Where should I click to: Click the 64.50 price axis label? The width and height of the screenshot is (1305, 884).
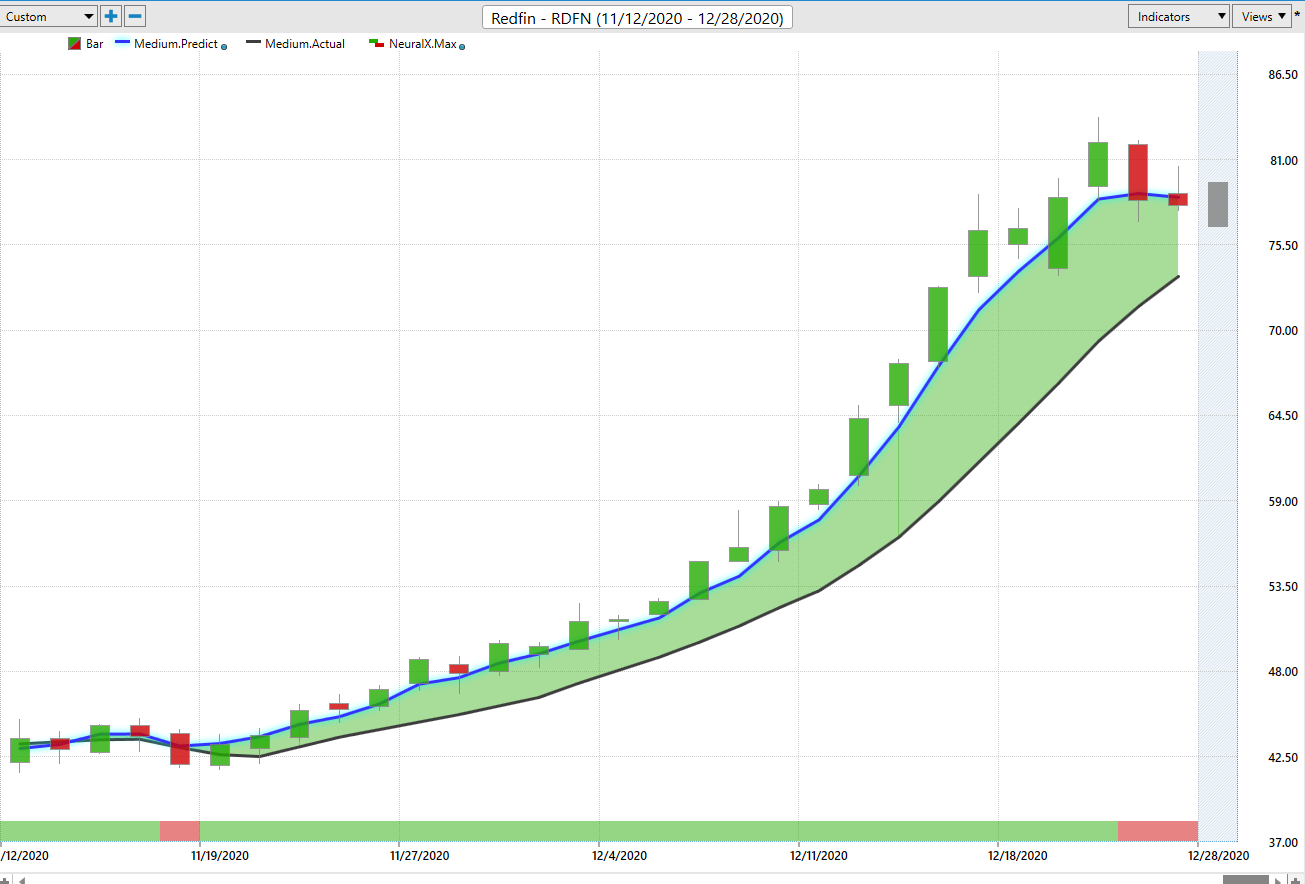pos(1284,415)
